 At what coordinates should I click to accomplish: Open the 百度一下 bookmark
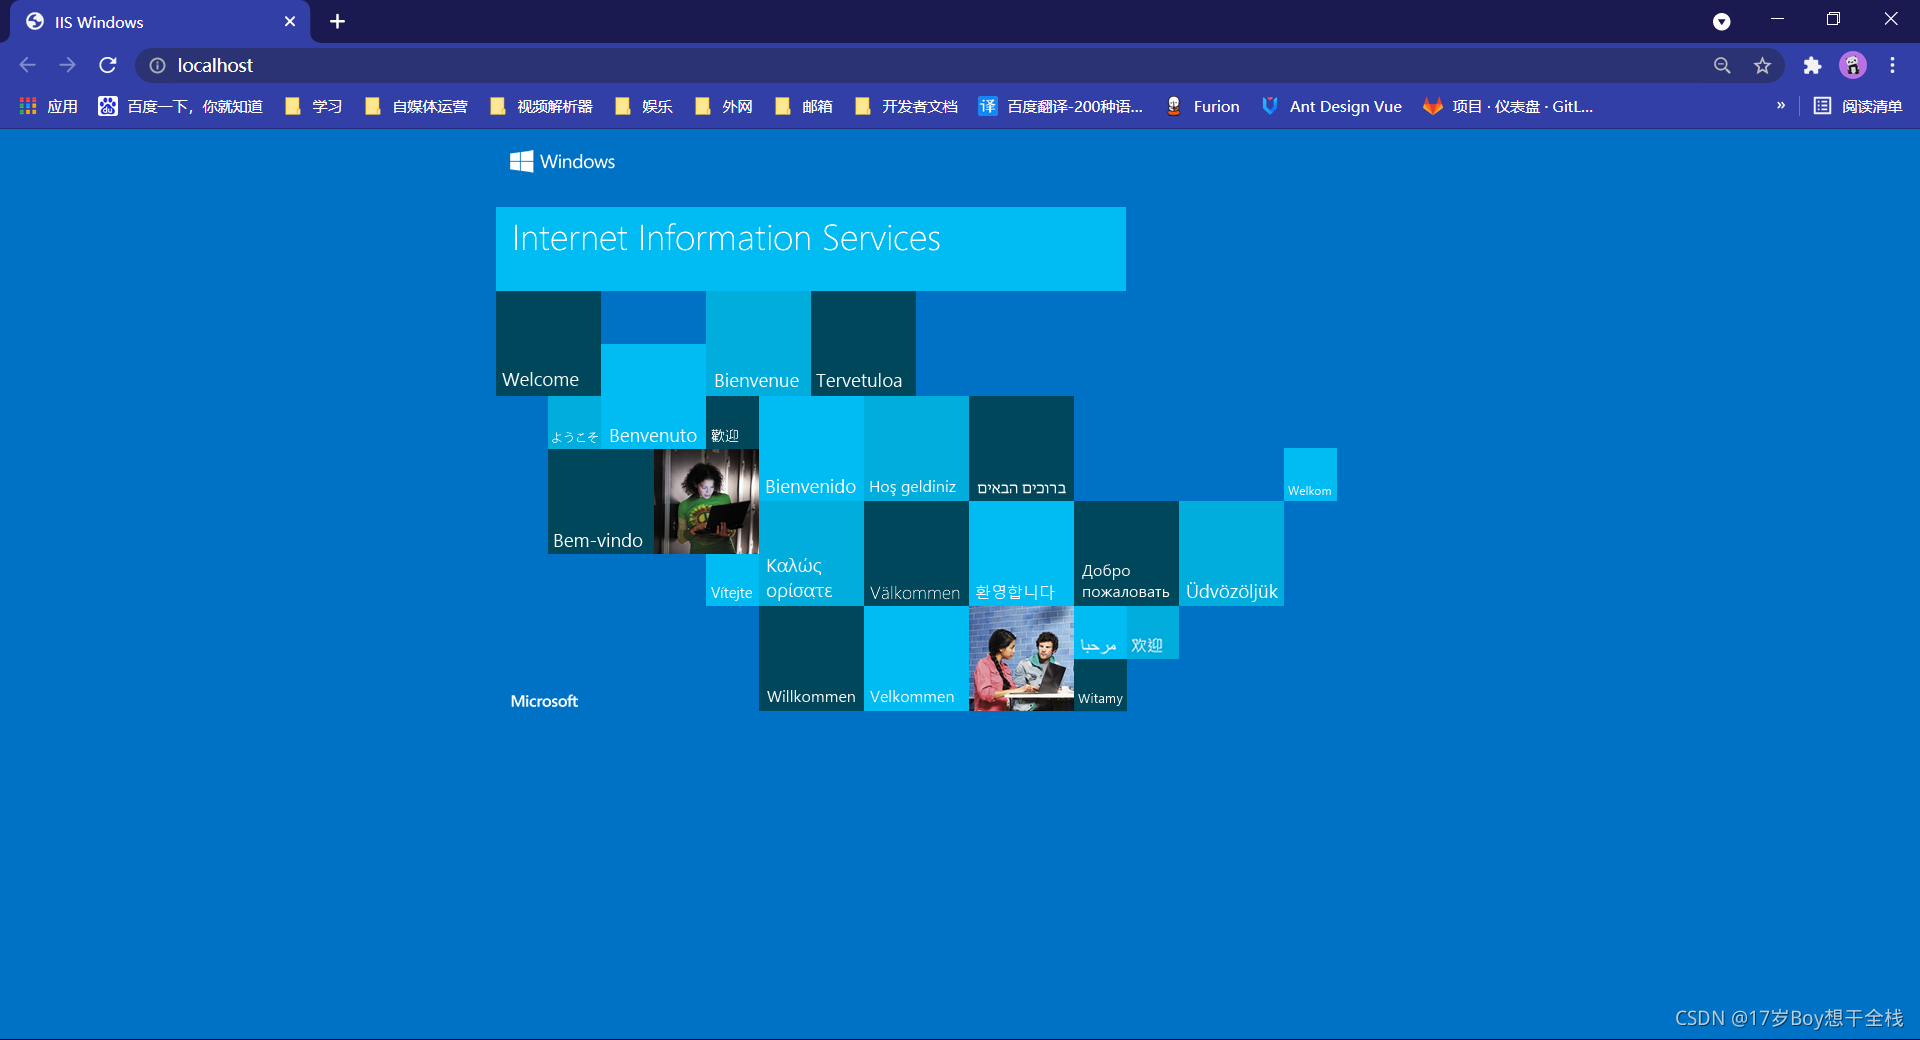pos(180,106)
